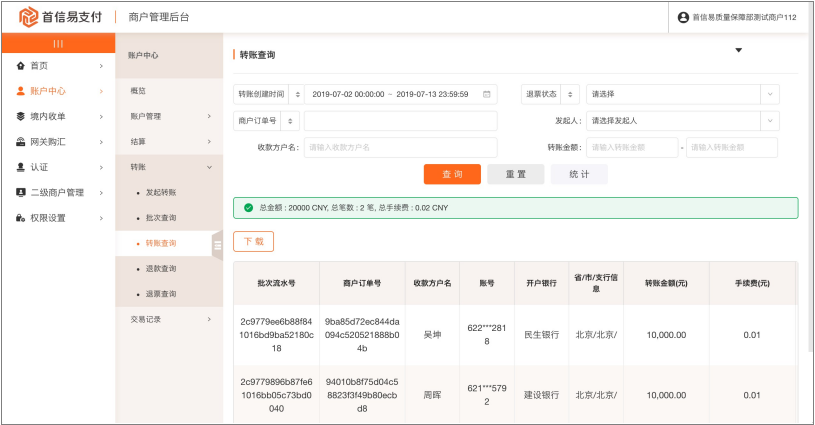The width and height of the screenshot is (815, 425).
Task: Click batch number starting 2c9779ee6b88f84
Action: [277, 335]
